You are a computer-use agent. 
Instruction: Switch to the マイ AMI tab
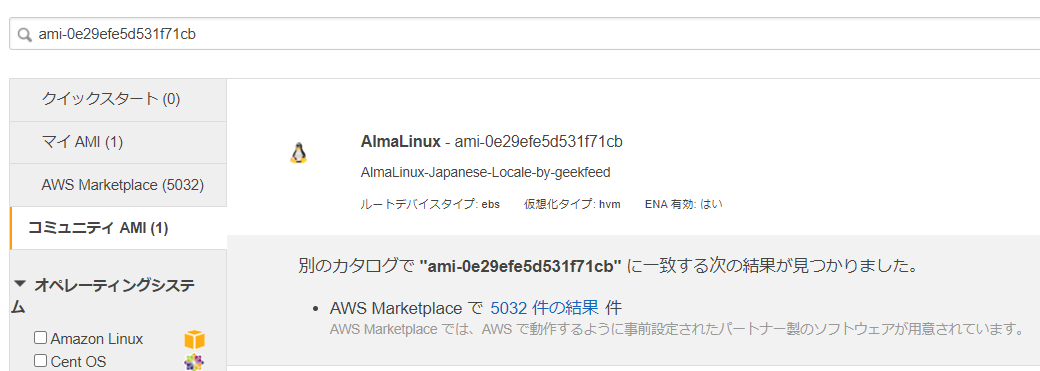(118, 142)
